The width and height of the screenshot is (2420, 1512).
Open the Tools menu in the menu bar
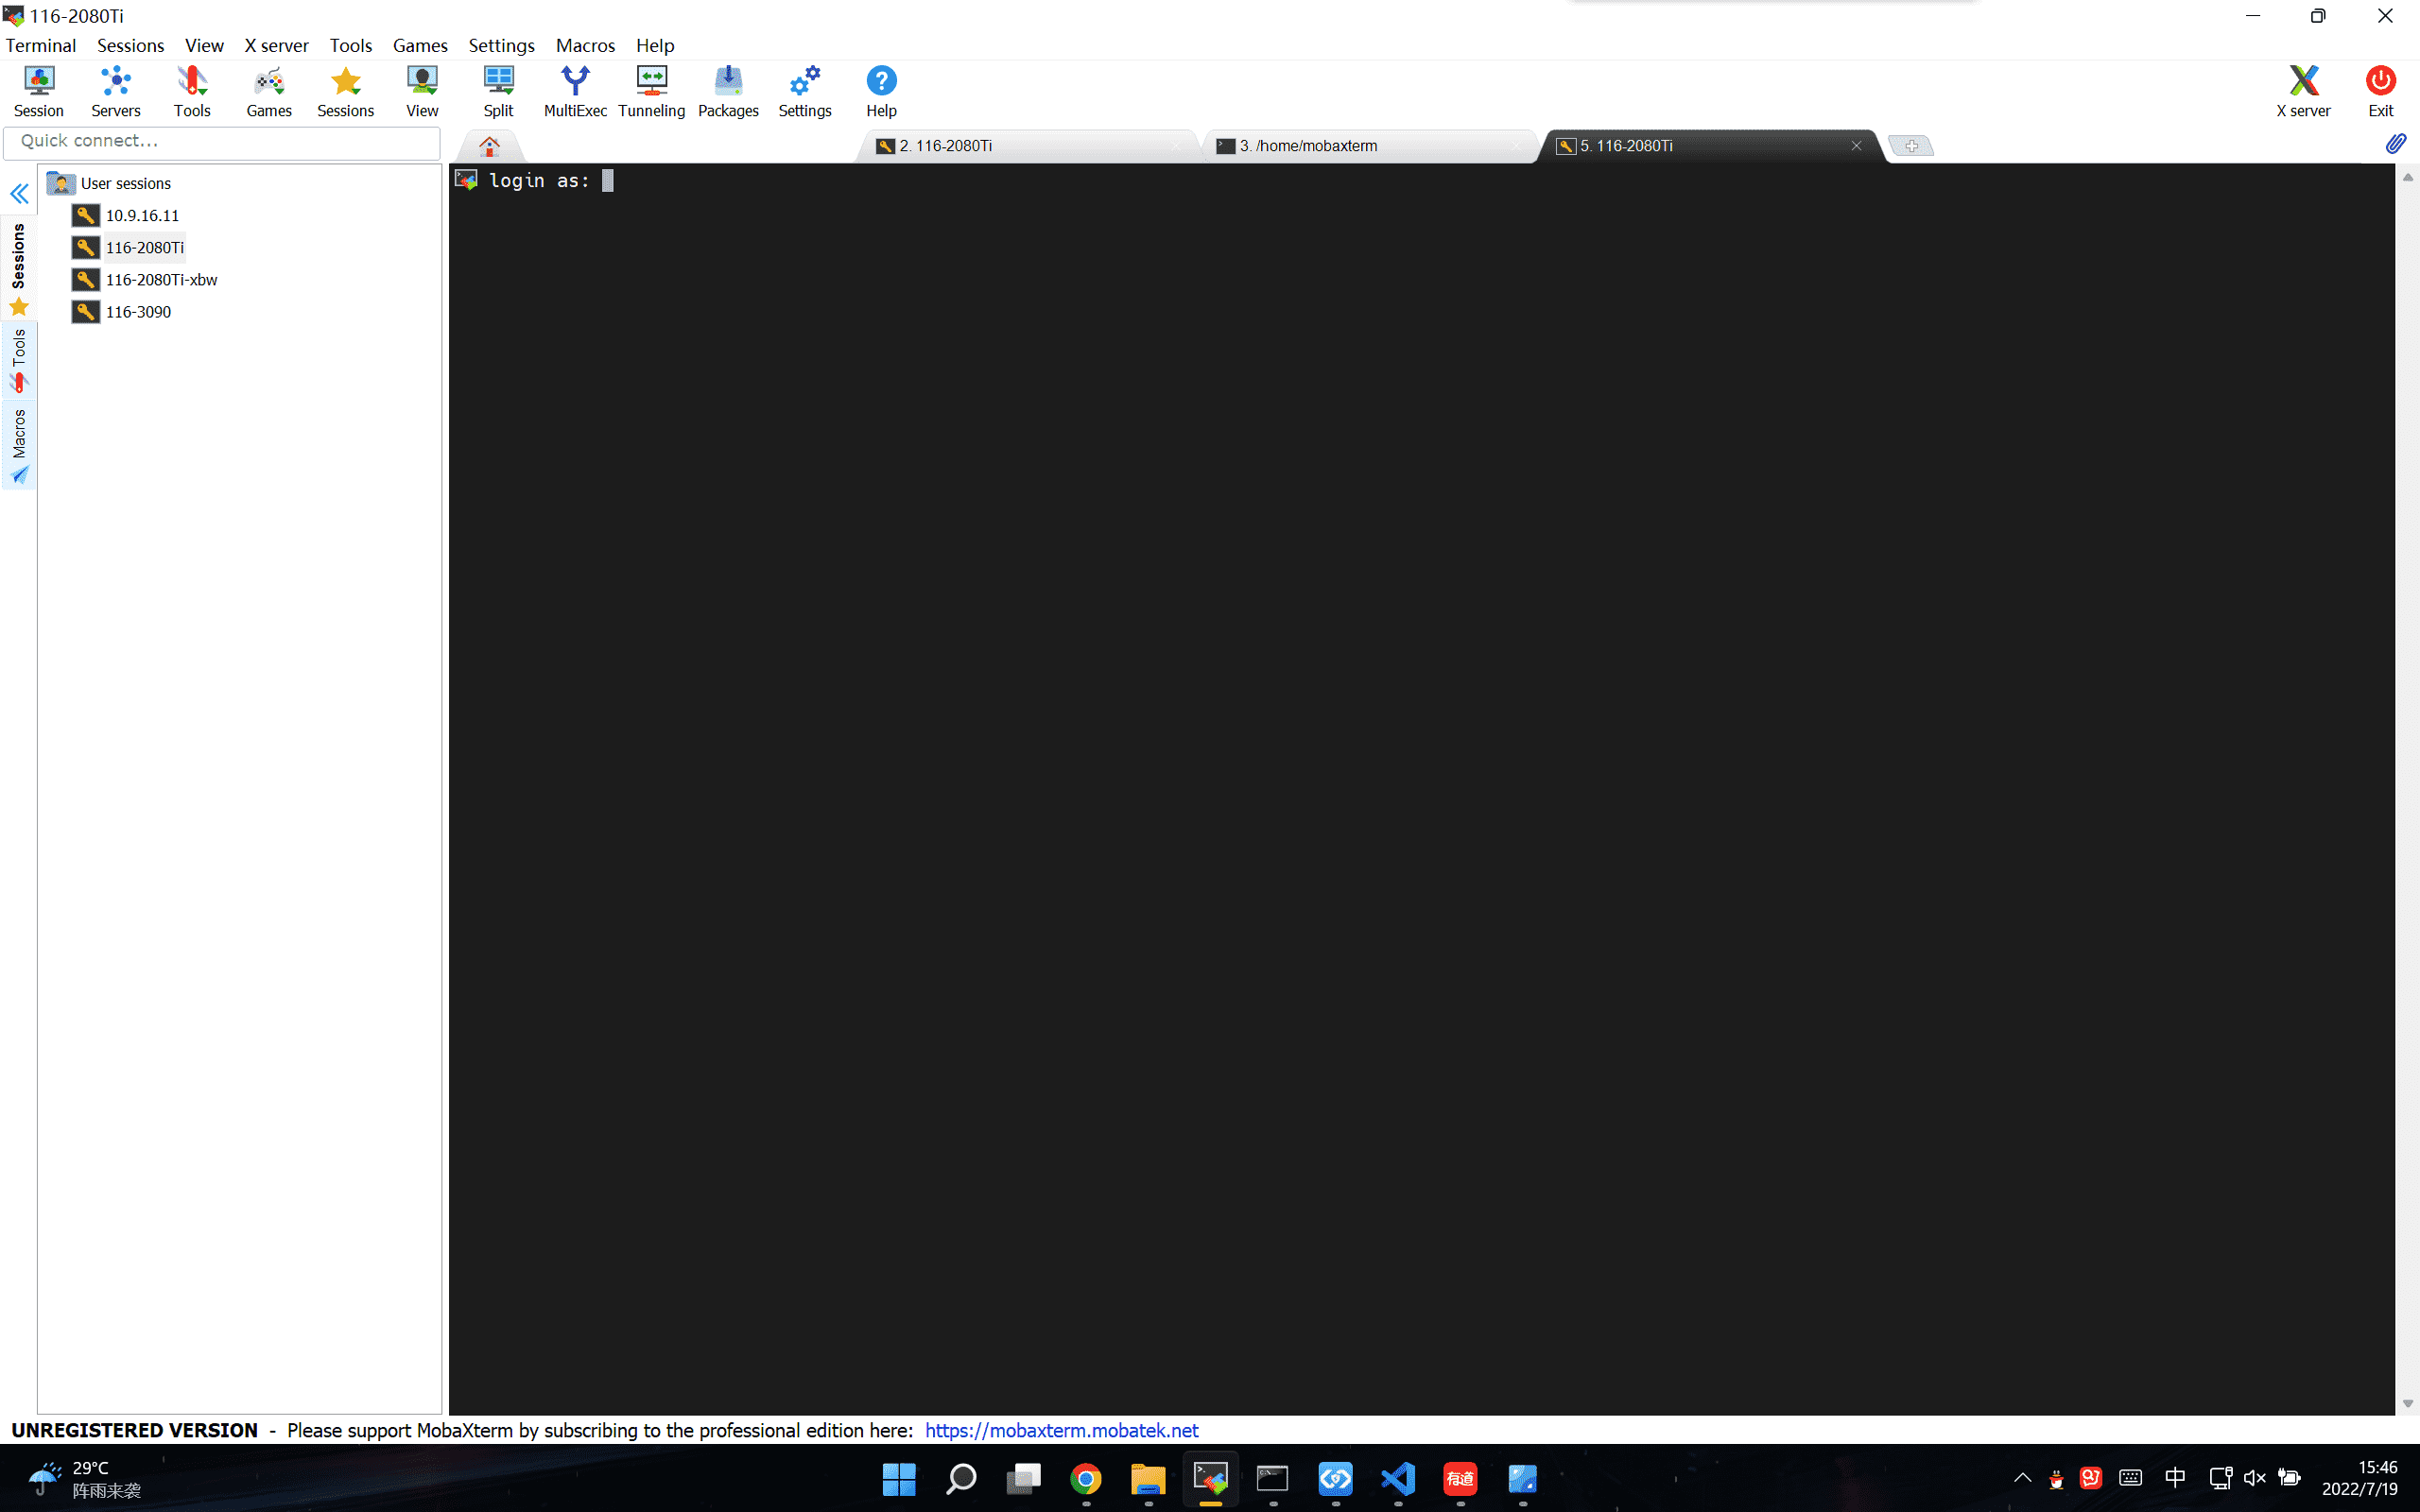pyautogui.click(x=350, y=45)
